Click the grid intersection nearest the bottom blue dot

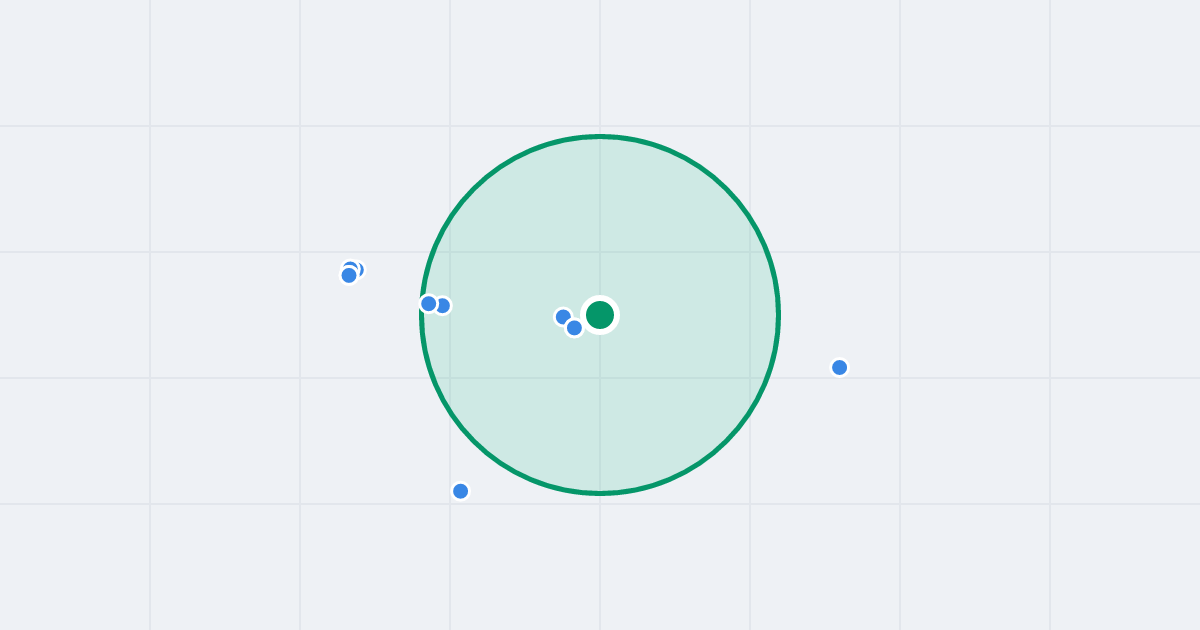450,504
